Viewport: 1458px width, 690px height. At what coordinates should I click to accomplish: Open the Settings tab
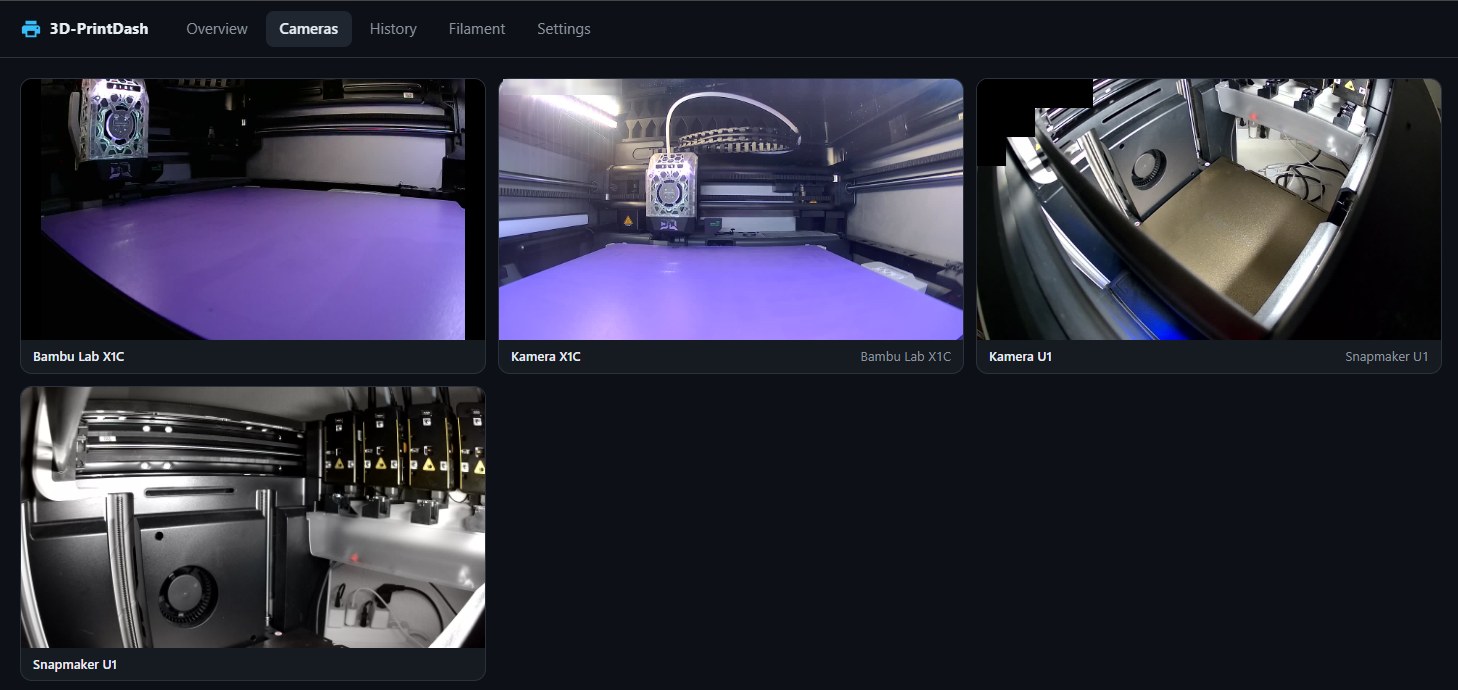pos(564,29)
